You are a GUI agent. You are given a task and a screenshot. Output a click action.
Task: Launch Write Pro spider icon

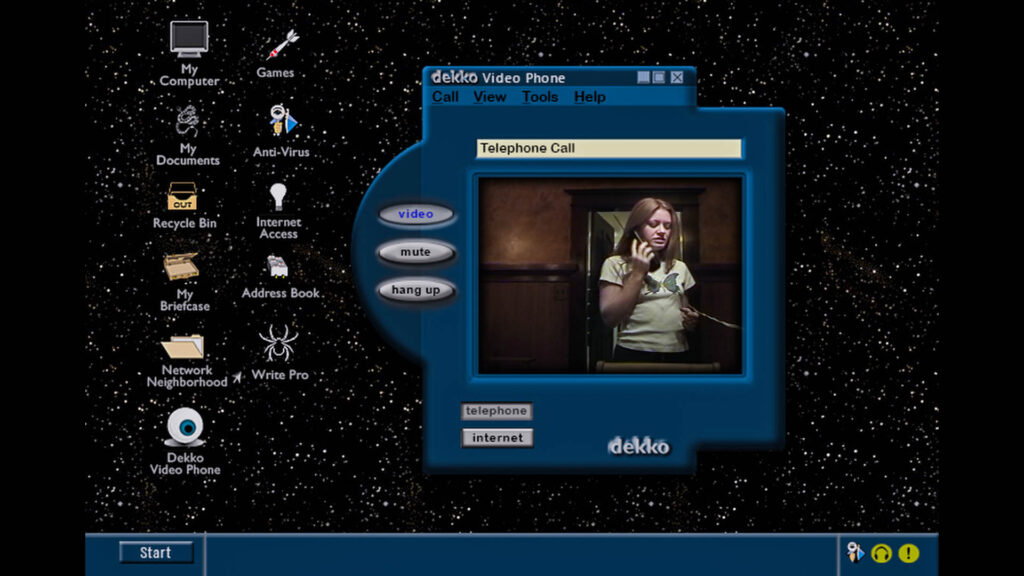point(278,343)
